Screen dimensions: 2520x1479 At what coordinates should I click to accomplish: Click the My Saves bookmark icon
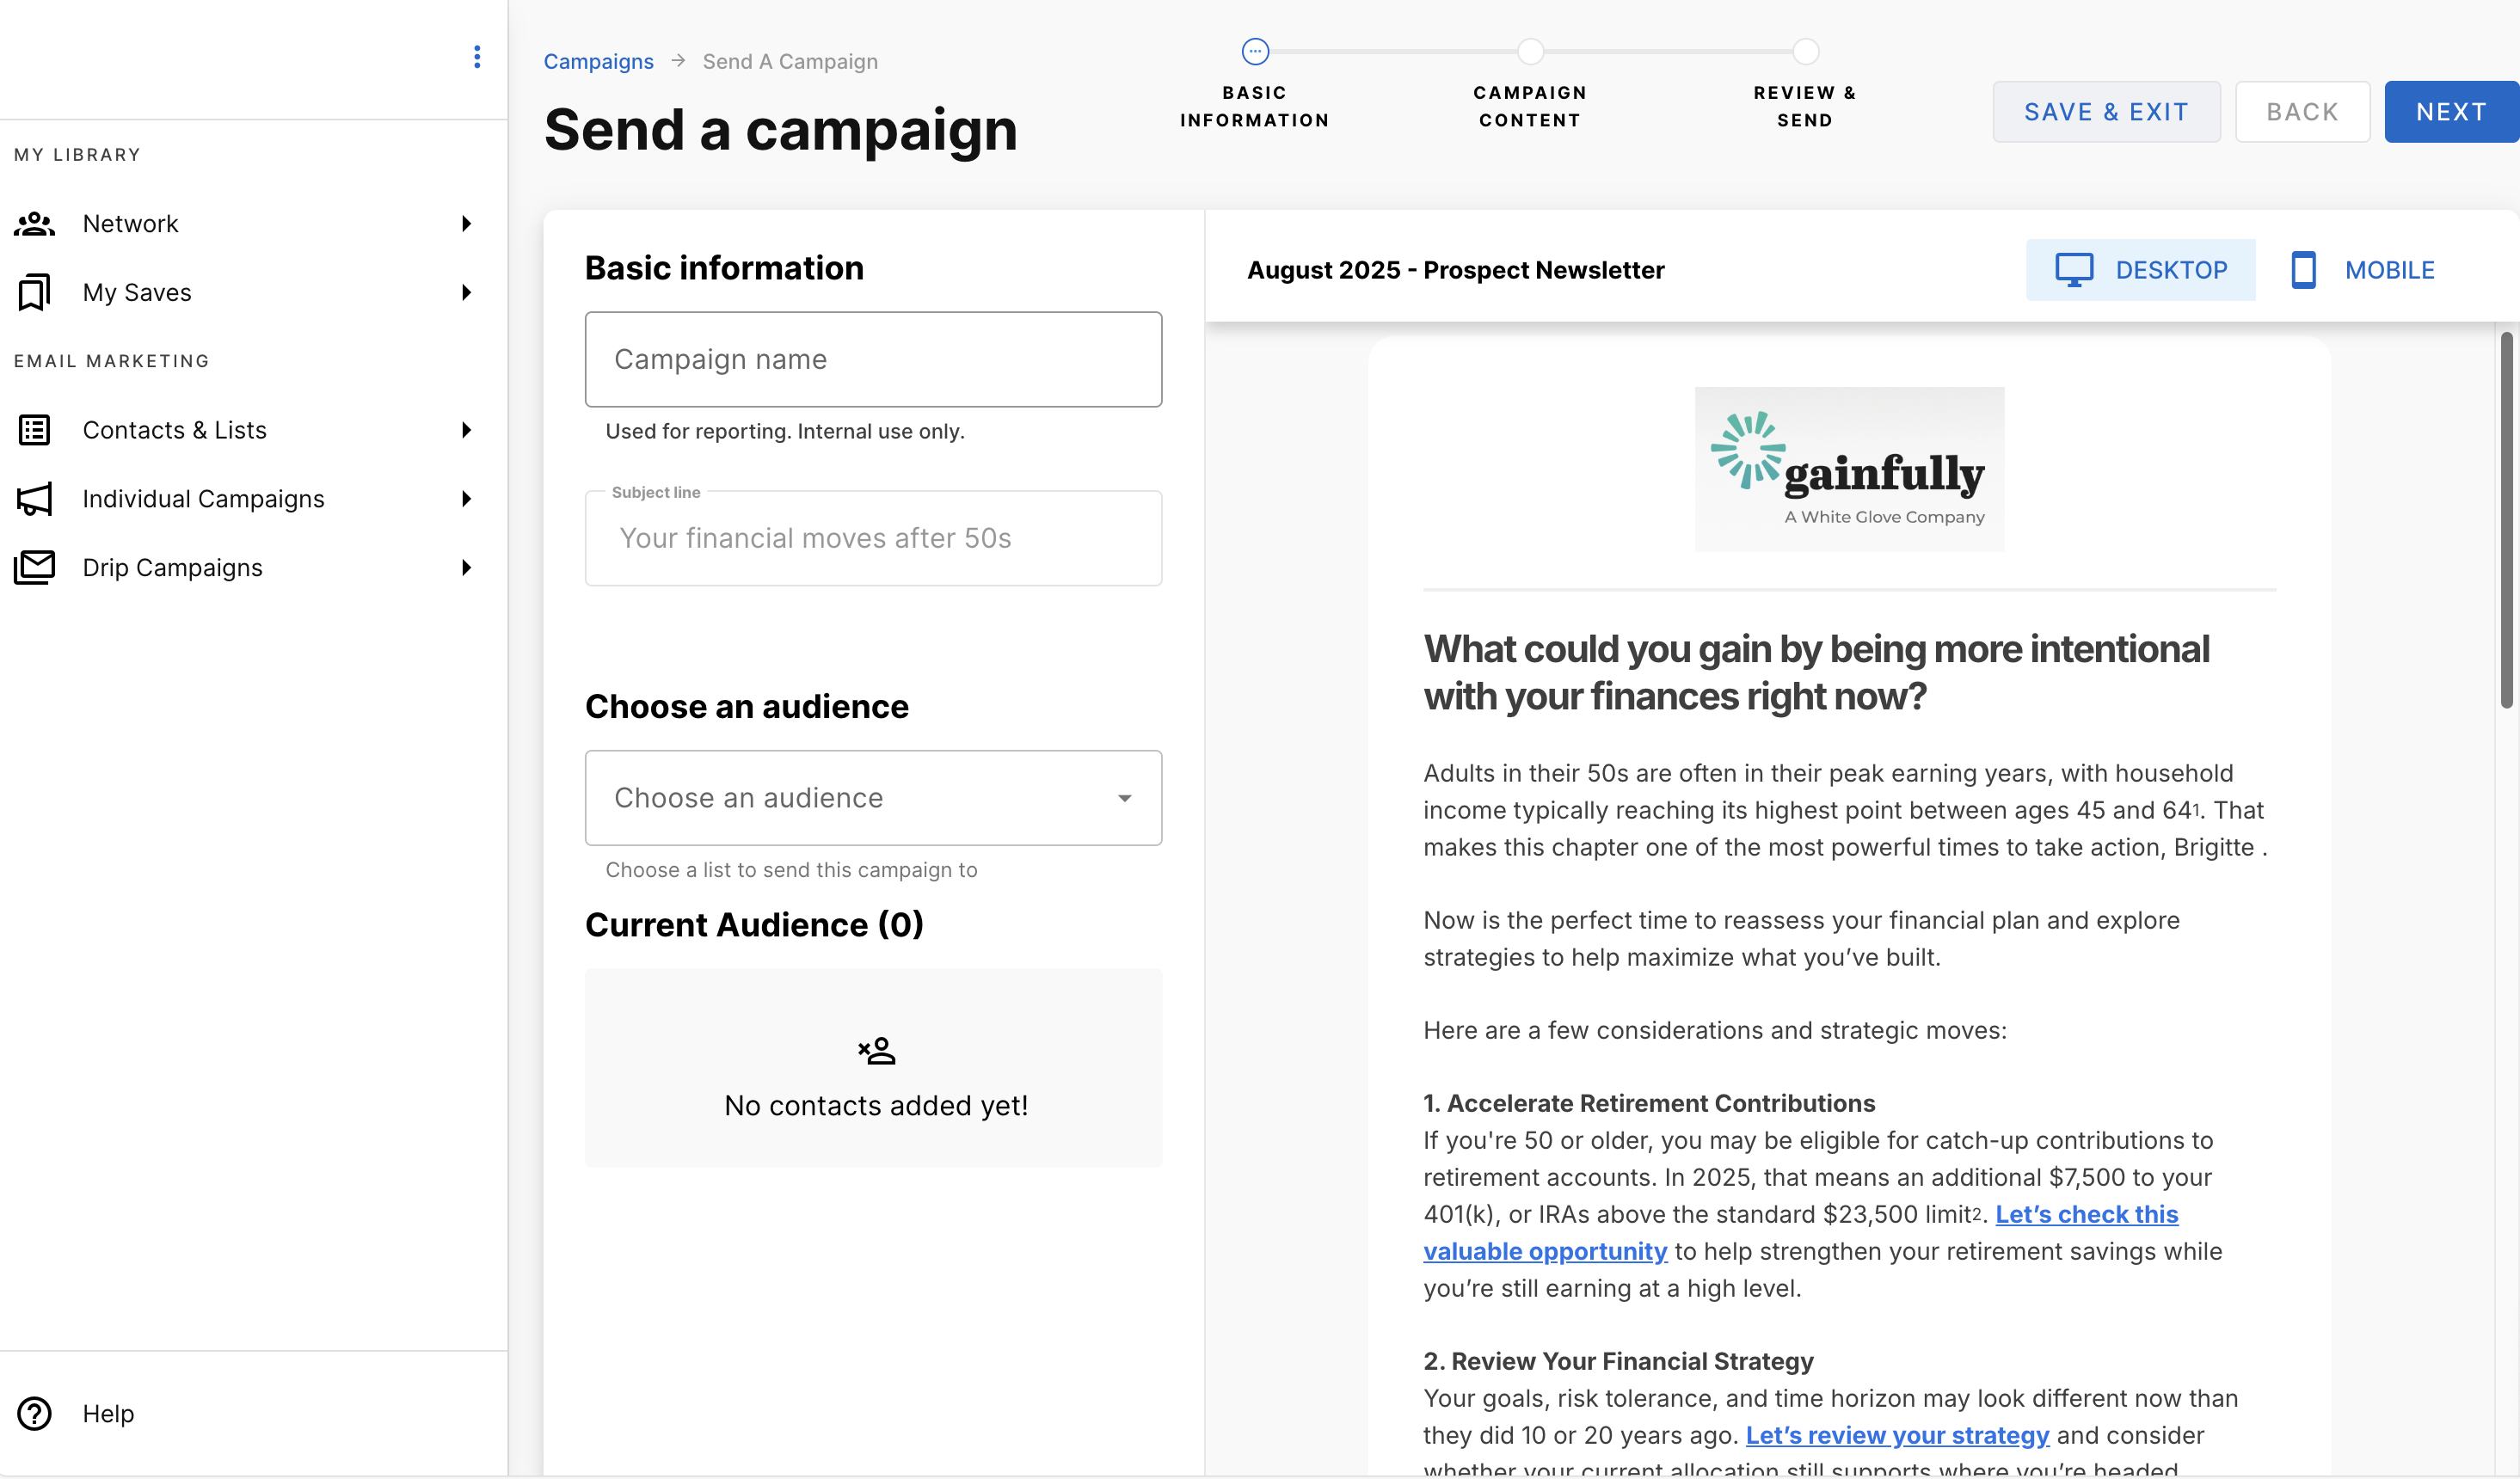pyautogui.click(x=35, y=292)
